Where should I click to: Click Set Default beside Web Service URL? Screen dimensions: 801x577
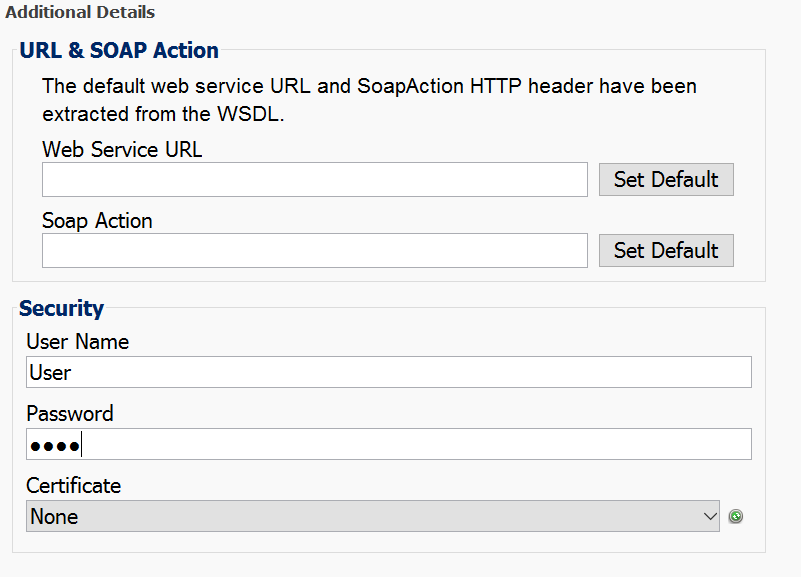click(x=666, y=179)
